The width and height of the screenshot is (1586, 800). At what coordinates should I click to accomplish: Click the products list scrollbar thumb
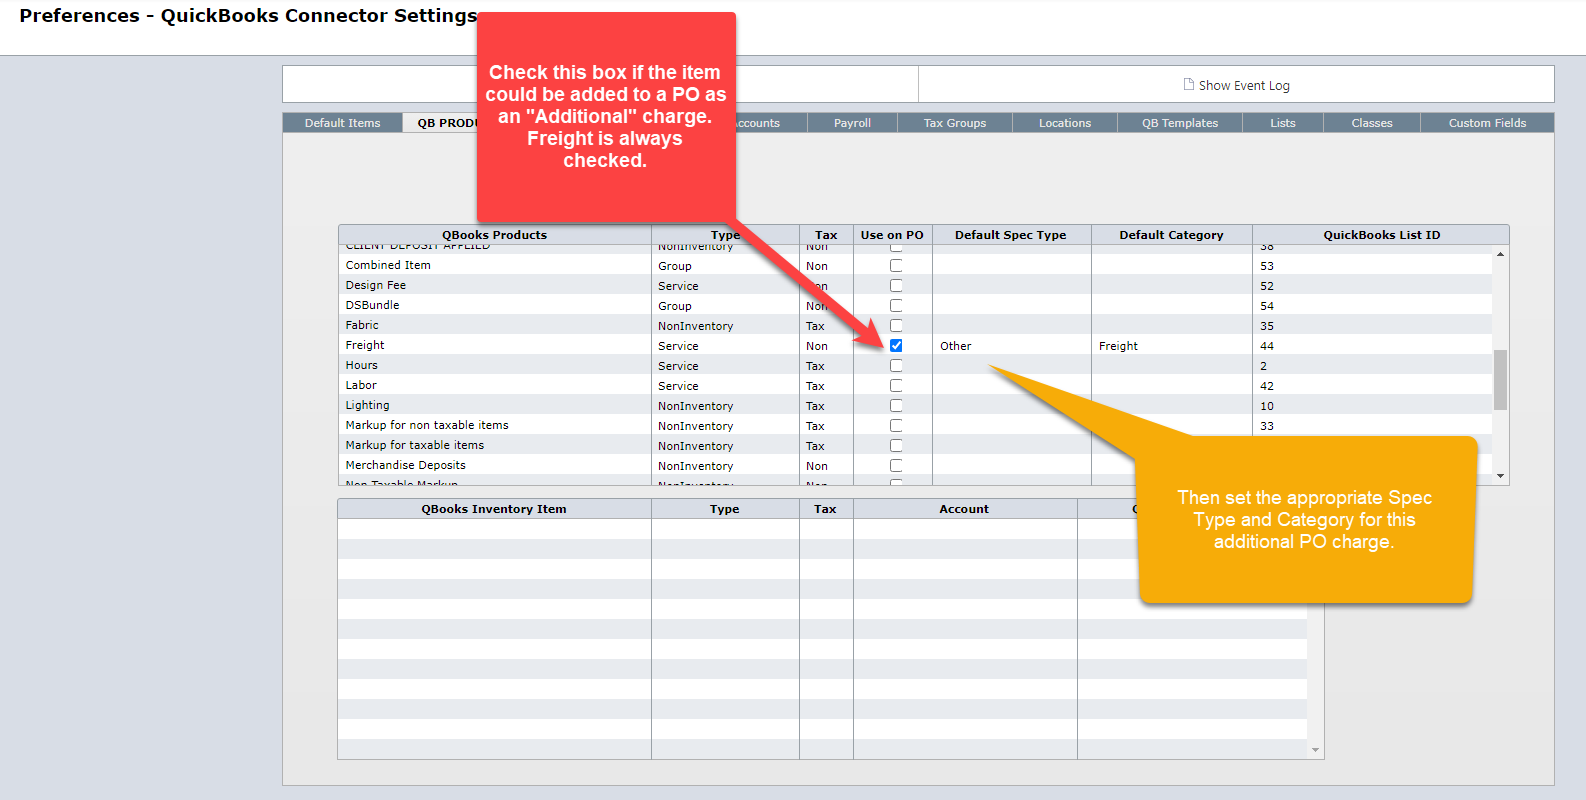click(x=1500, y=379)
